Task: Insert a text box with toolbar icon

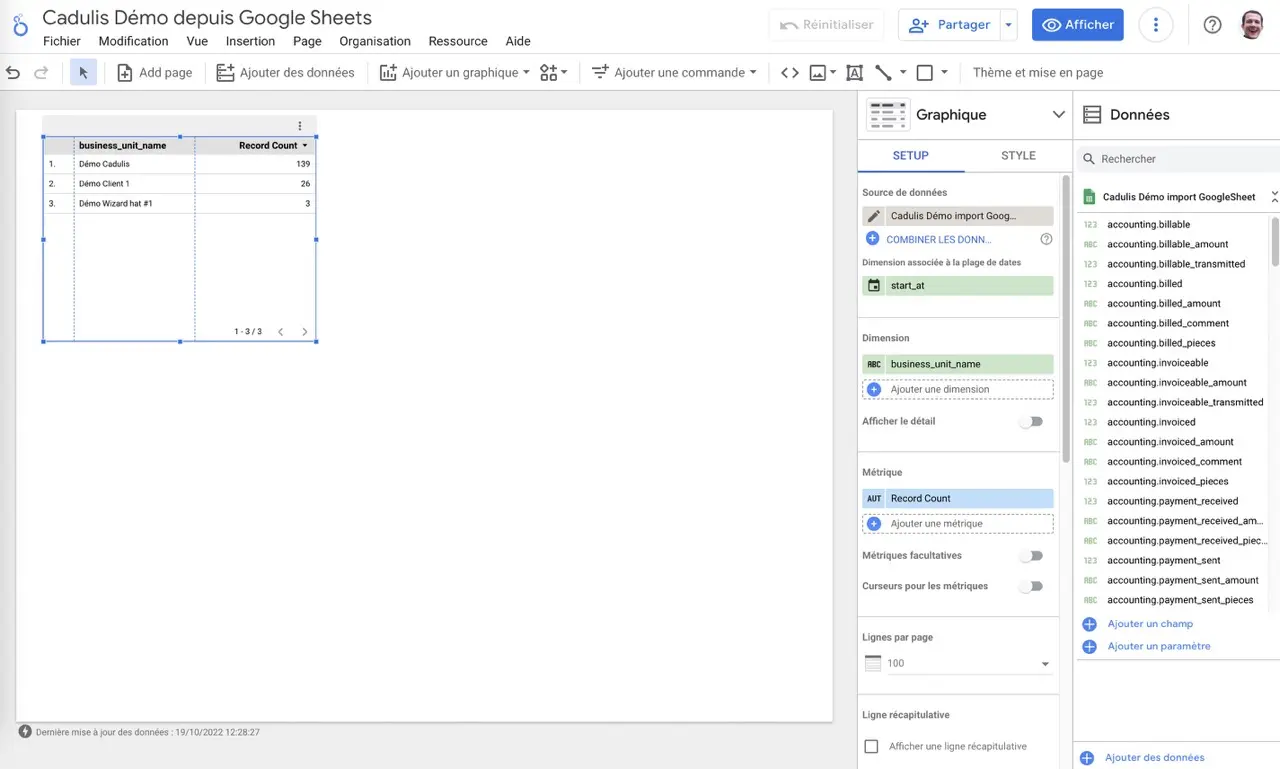Action: point(854,72)
